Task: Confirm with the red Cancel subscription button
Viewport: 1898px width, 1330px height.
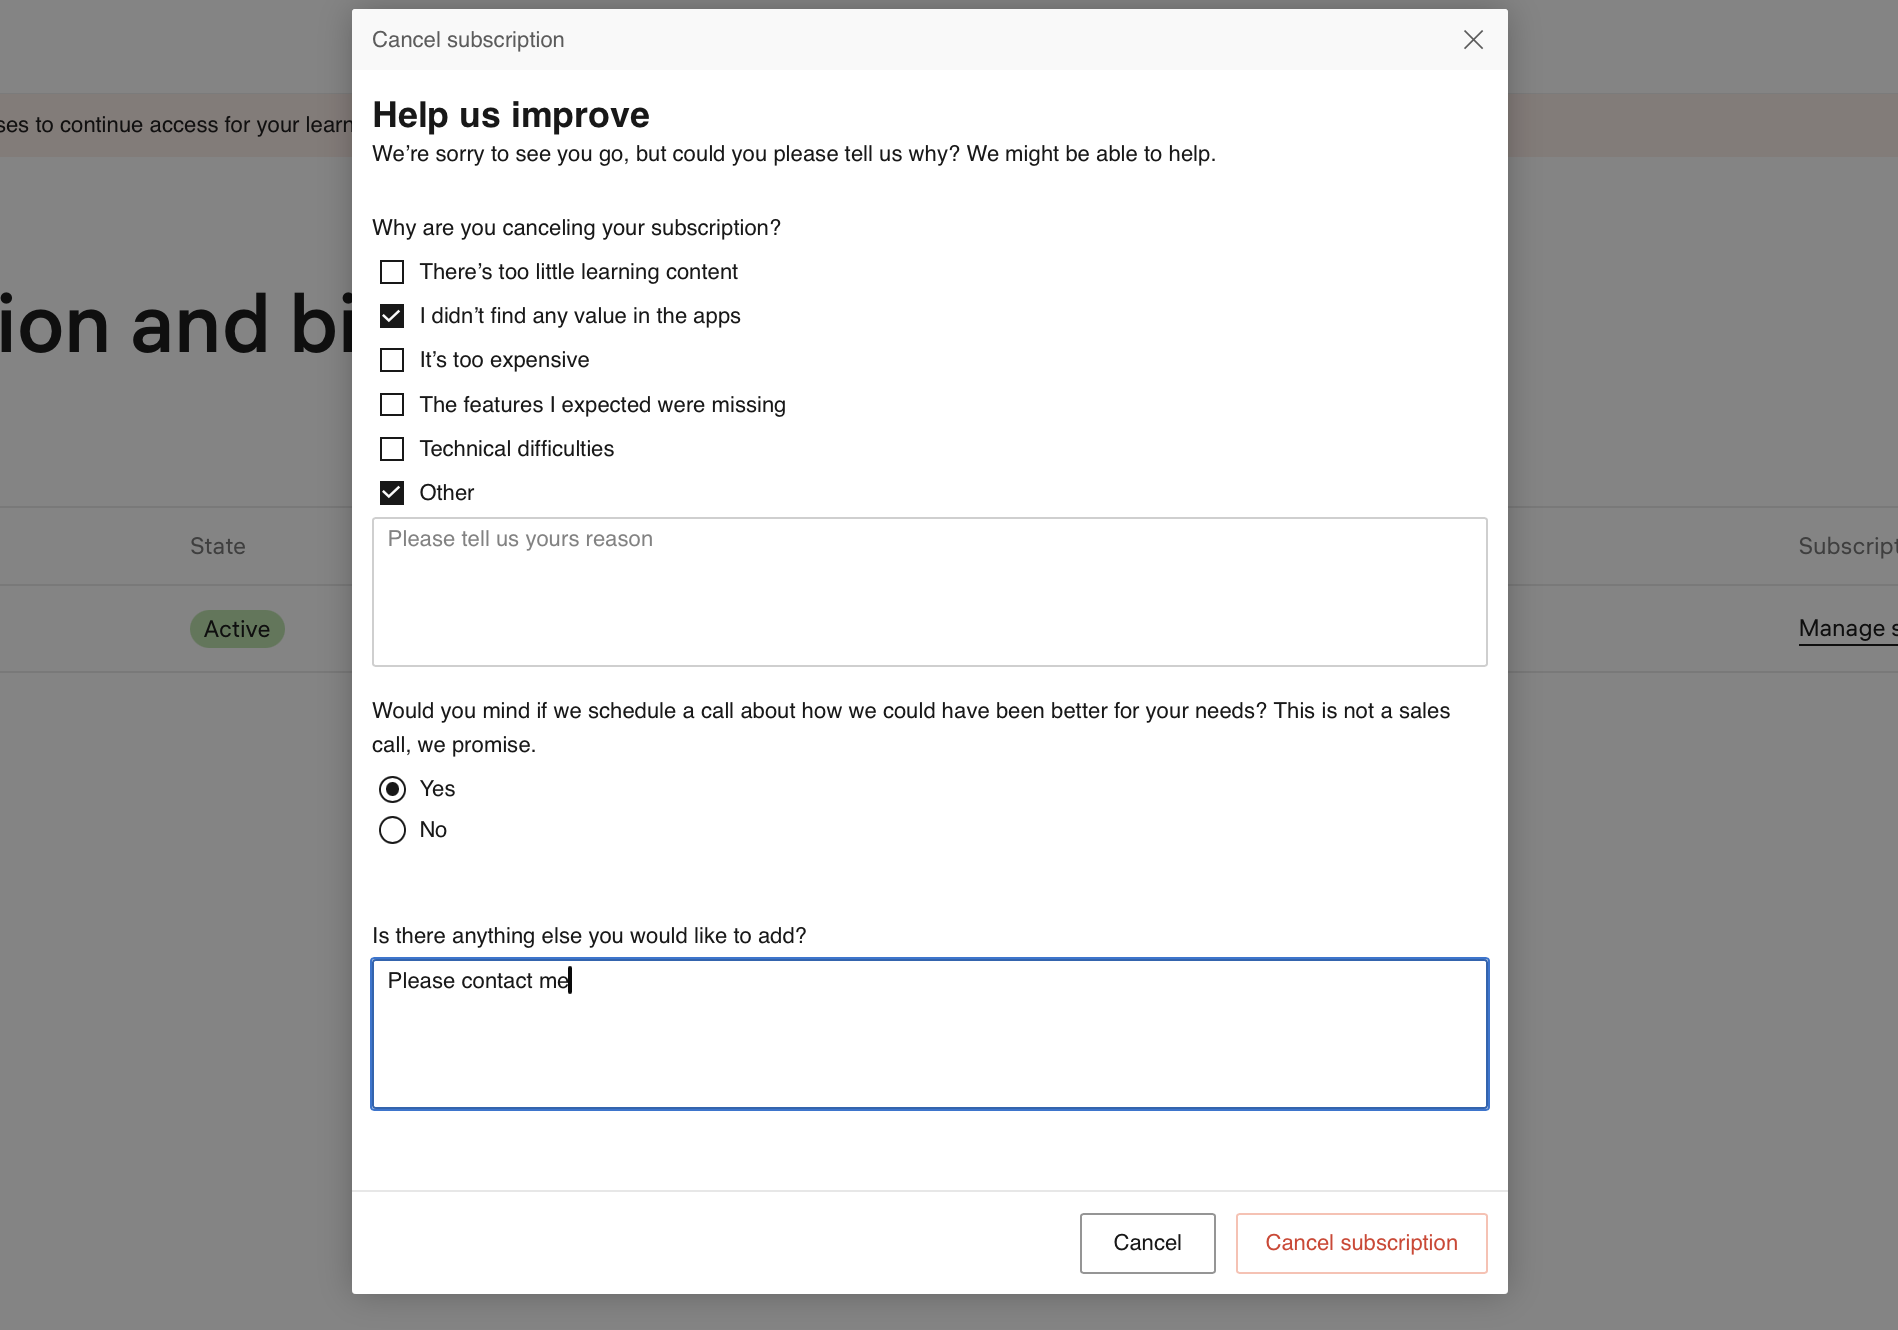Action: [1361, 1243]
